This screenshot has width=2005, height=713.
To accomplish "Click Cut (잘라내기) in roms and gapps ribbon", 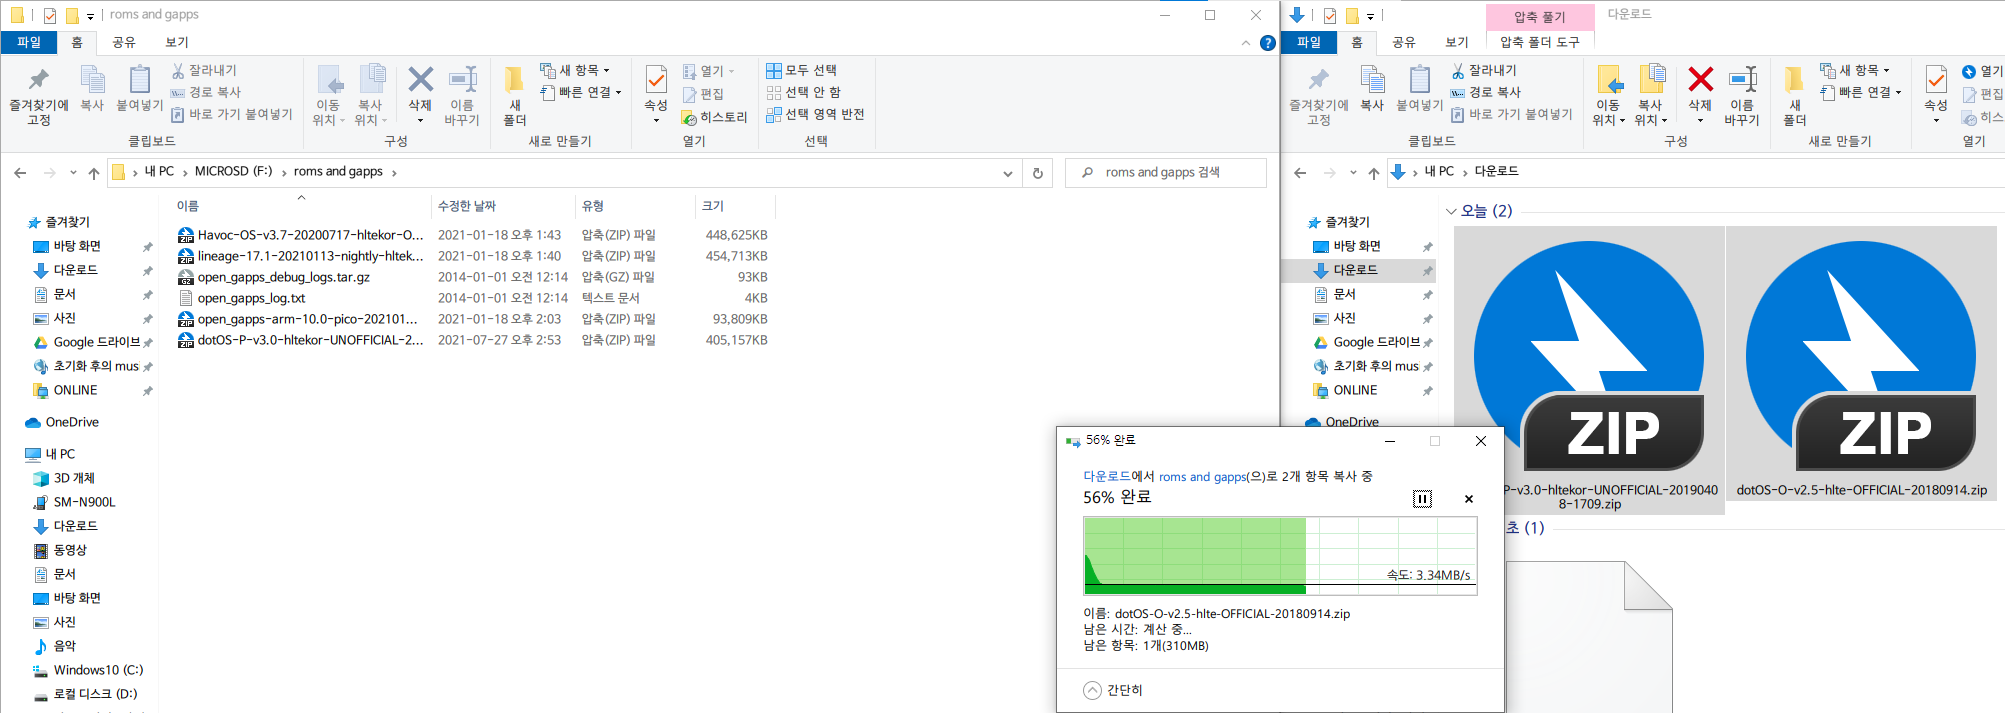I will click(204, 70).
